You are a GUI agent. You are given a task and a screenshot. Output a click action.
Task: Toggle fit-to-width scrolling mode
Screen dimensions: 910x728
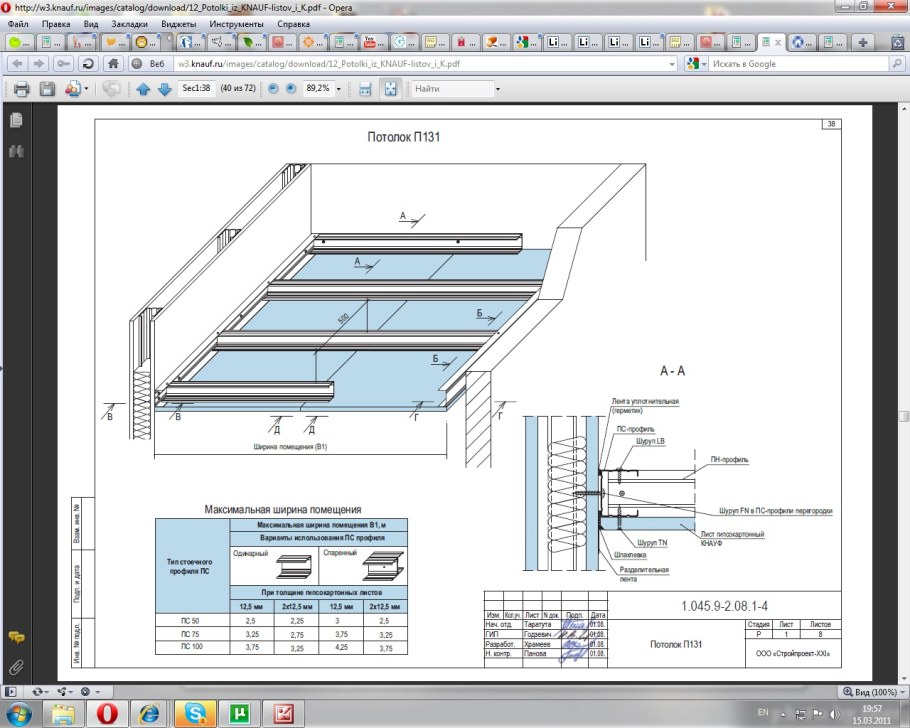366,89
